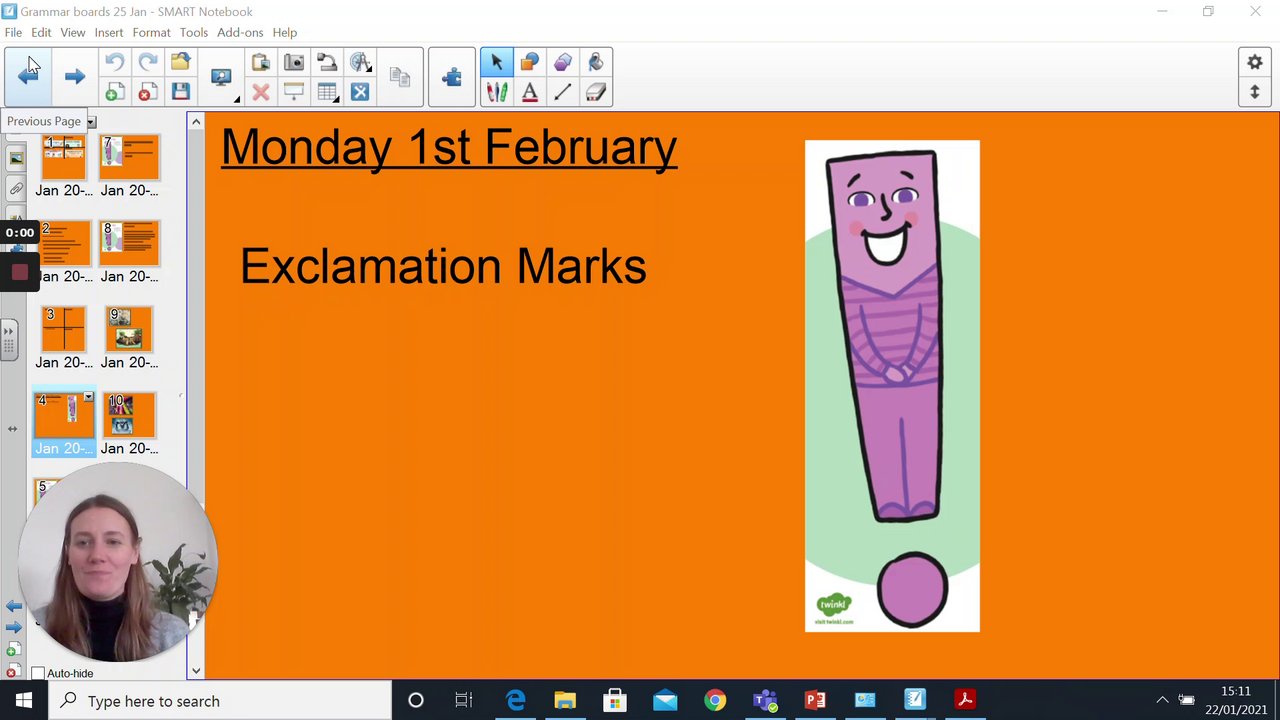Image resolution: width=1280 pixels, height=720 pixels.
Task: Open the Insert menu
Action: point(109,32)
